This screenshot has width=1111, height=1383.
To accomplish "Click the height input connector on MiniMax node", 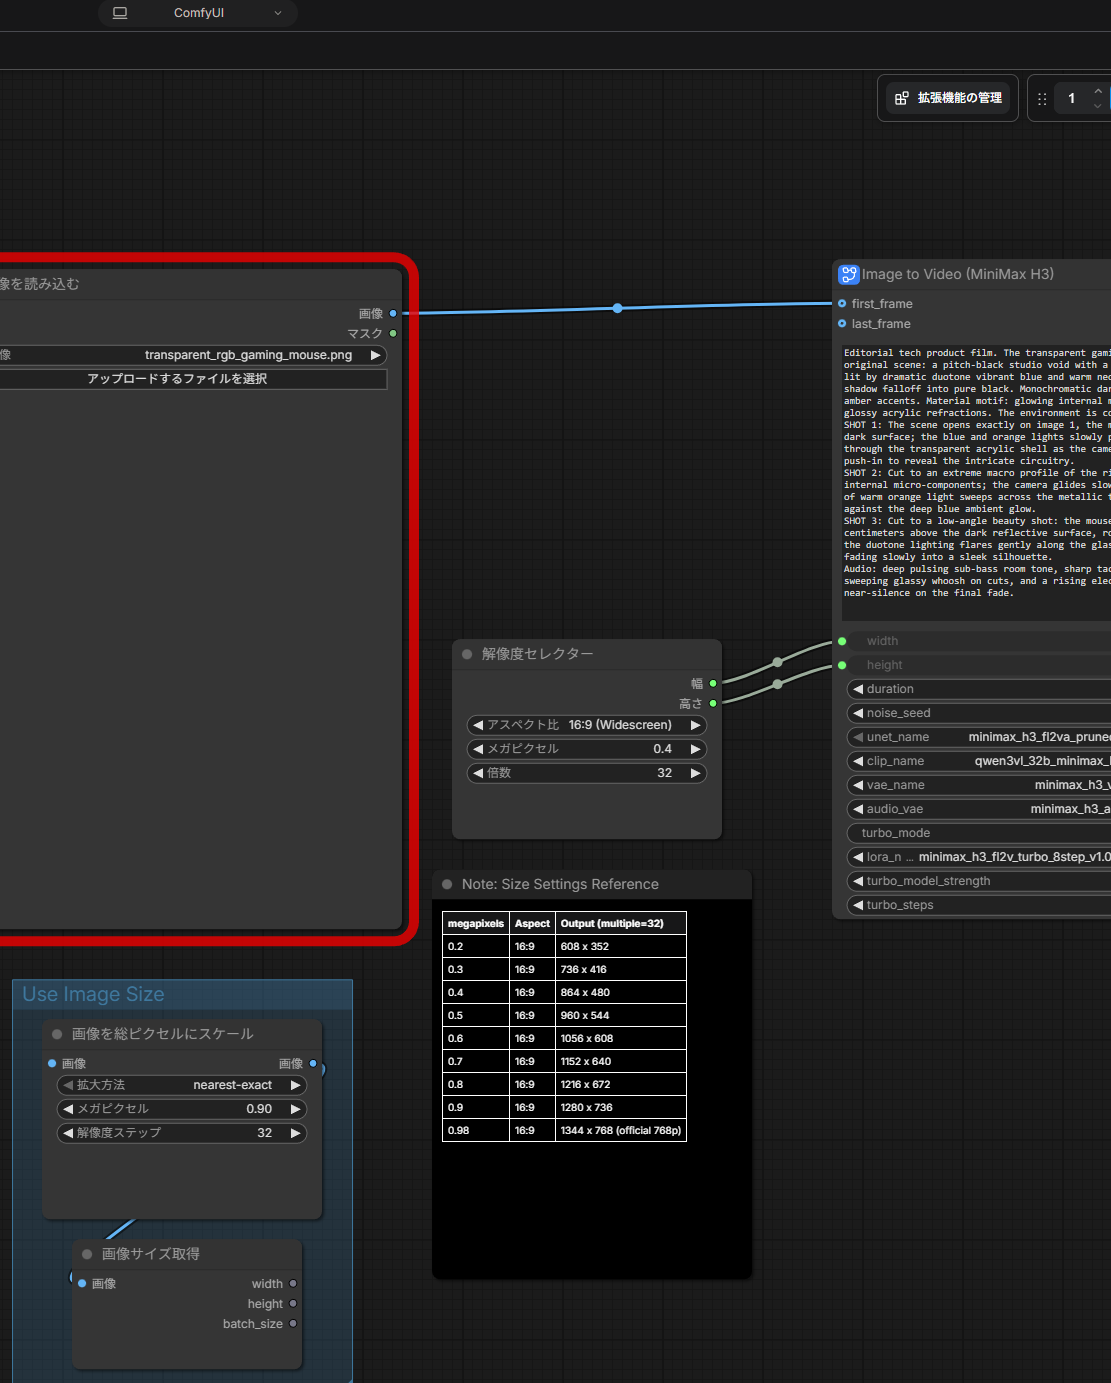I will click(842, 665).
